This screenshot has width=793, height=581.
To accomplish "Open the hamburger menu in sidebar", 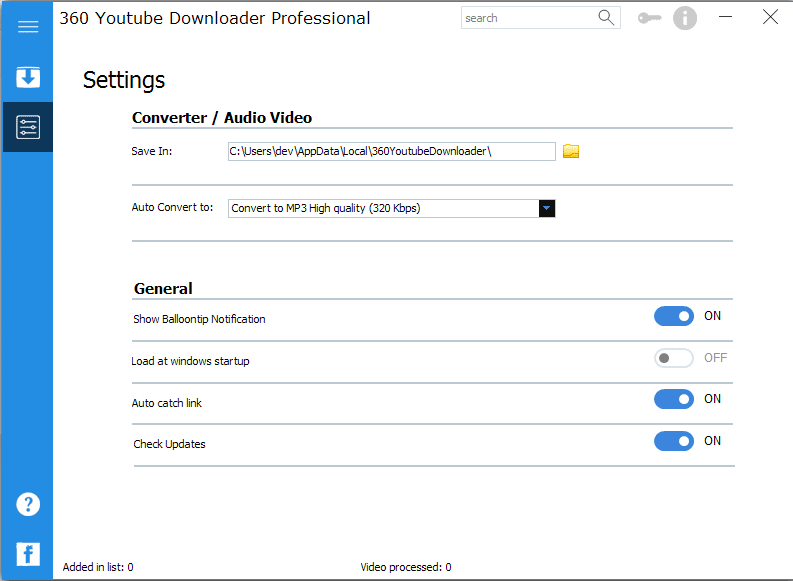I will click(28, 27).
